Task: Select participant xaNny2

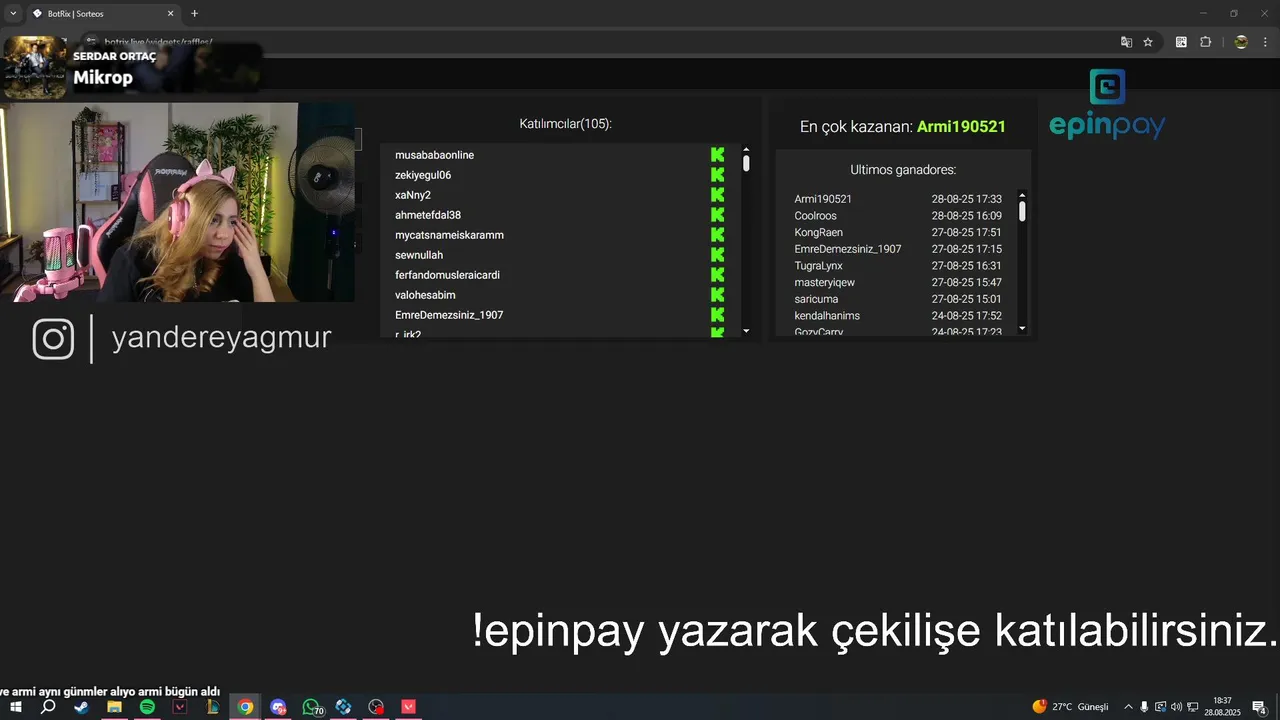Action: coord(413,195)
